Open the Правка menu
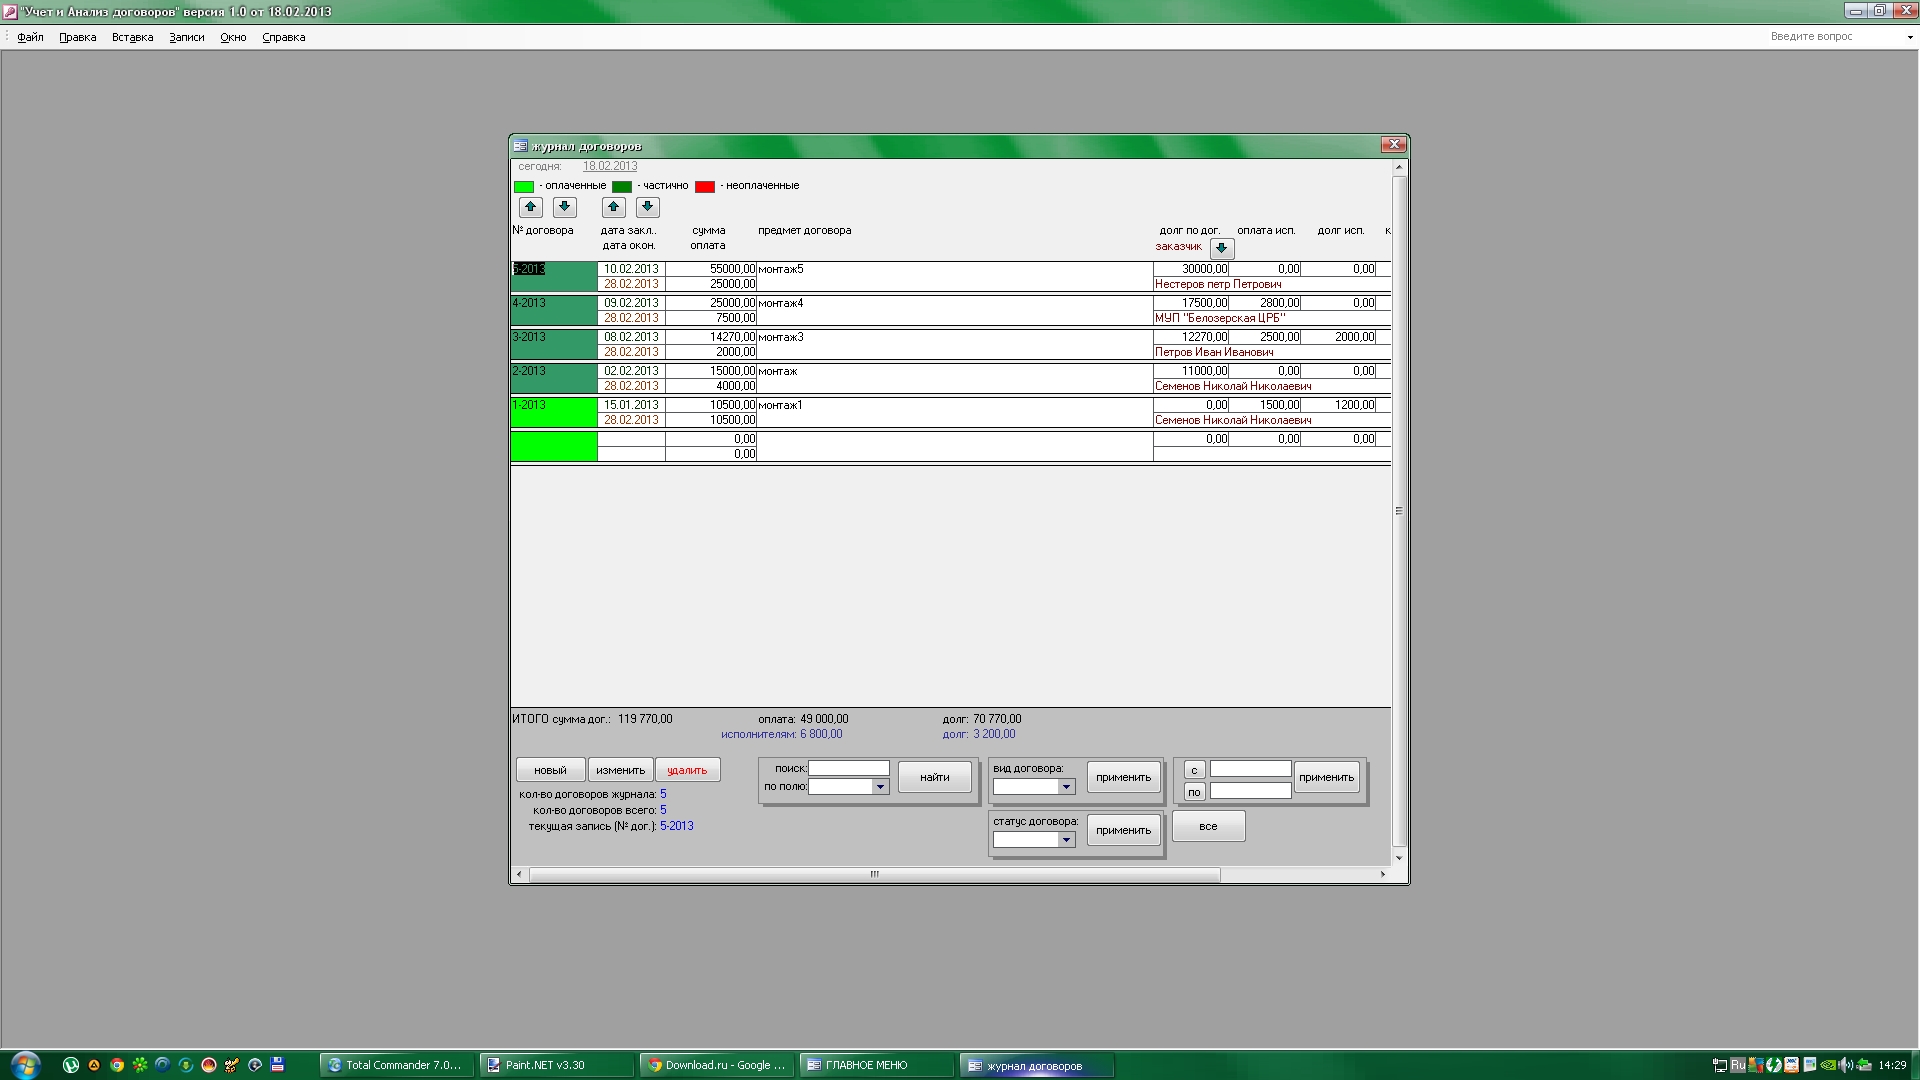This screenshot has width=1920, height=1080. click(x=77, y=37)
